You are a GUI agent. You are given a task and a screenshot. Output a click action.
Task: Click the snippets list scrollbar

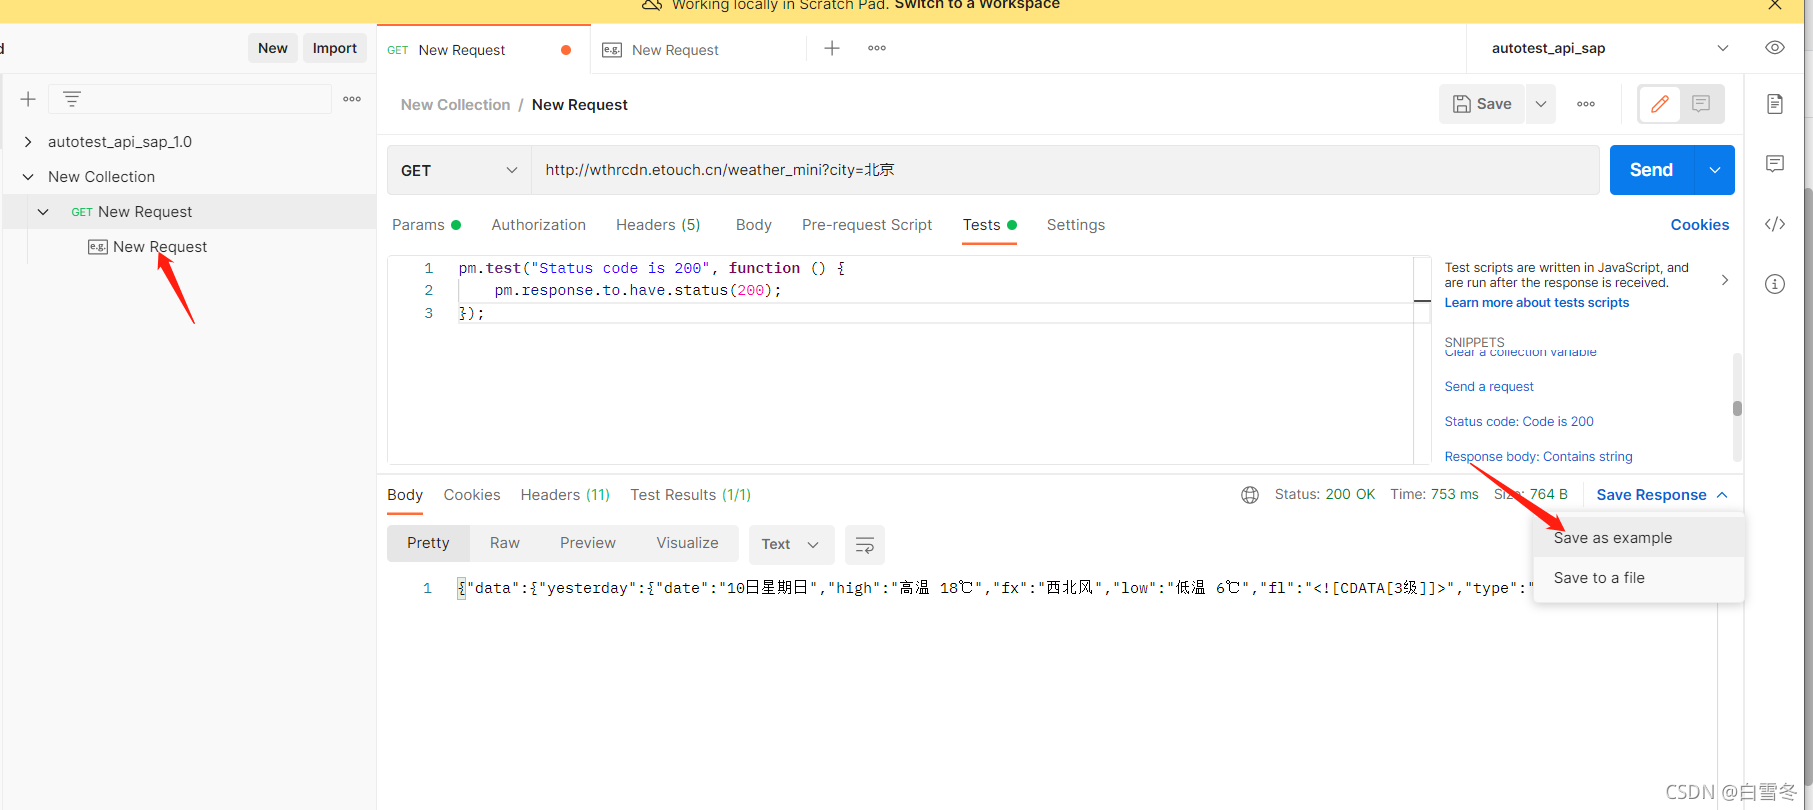(x=1737, y=408)
